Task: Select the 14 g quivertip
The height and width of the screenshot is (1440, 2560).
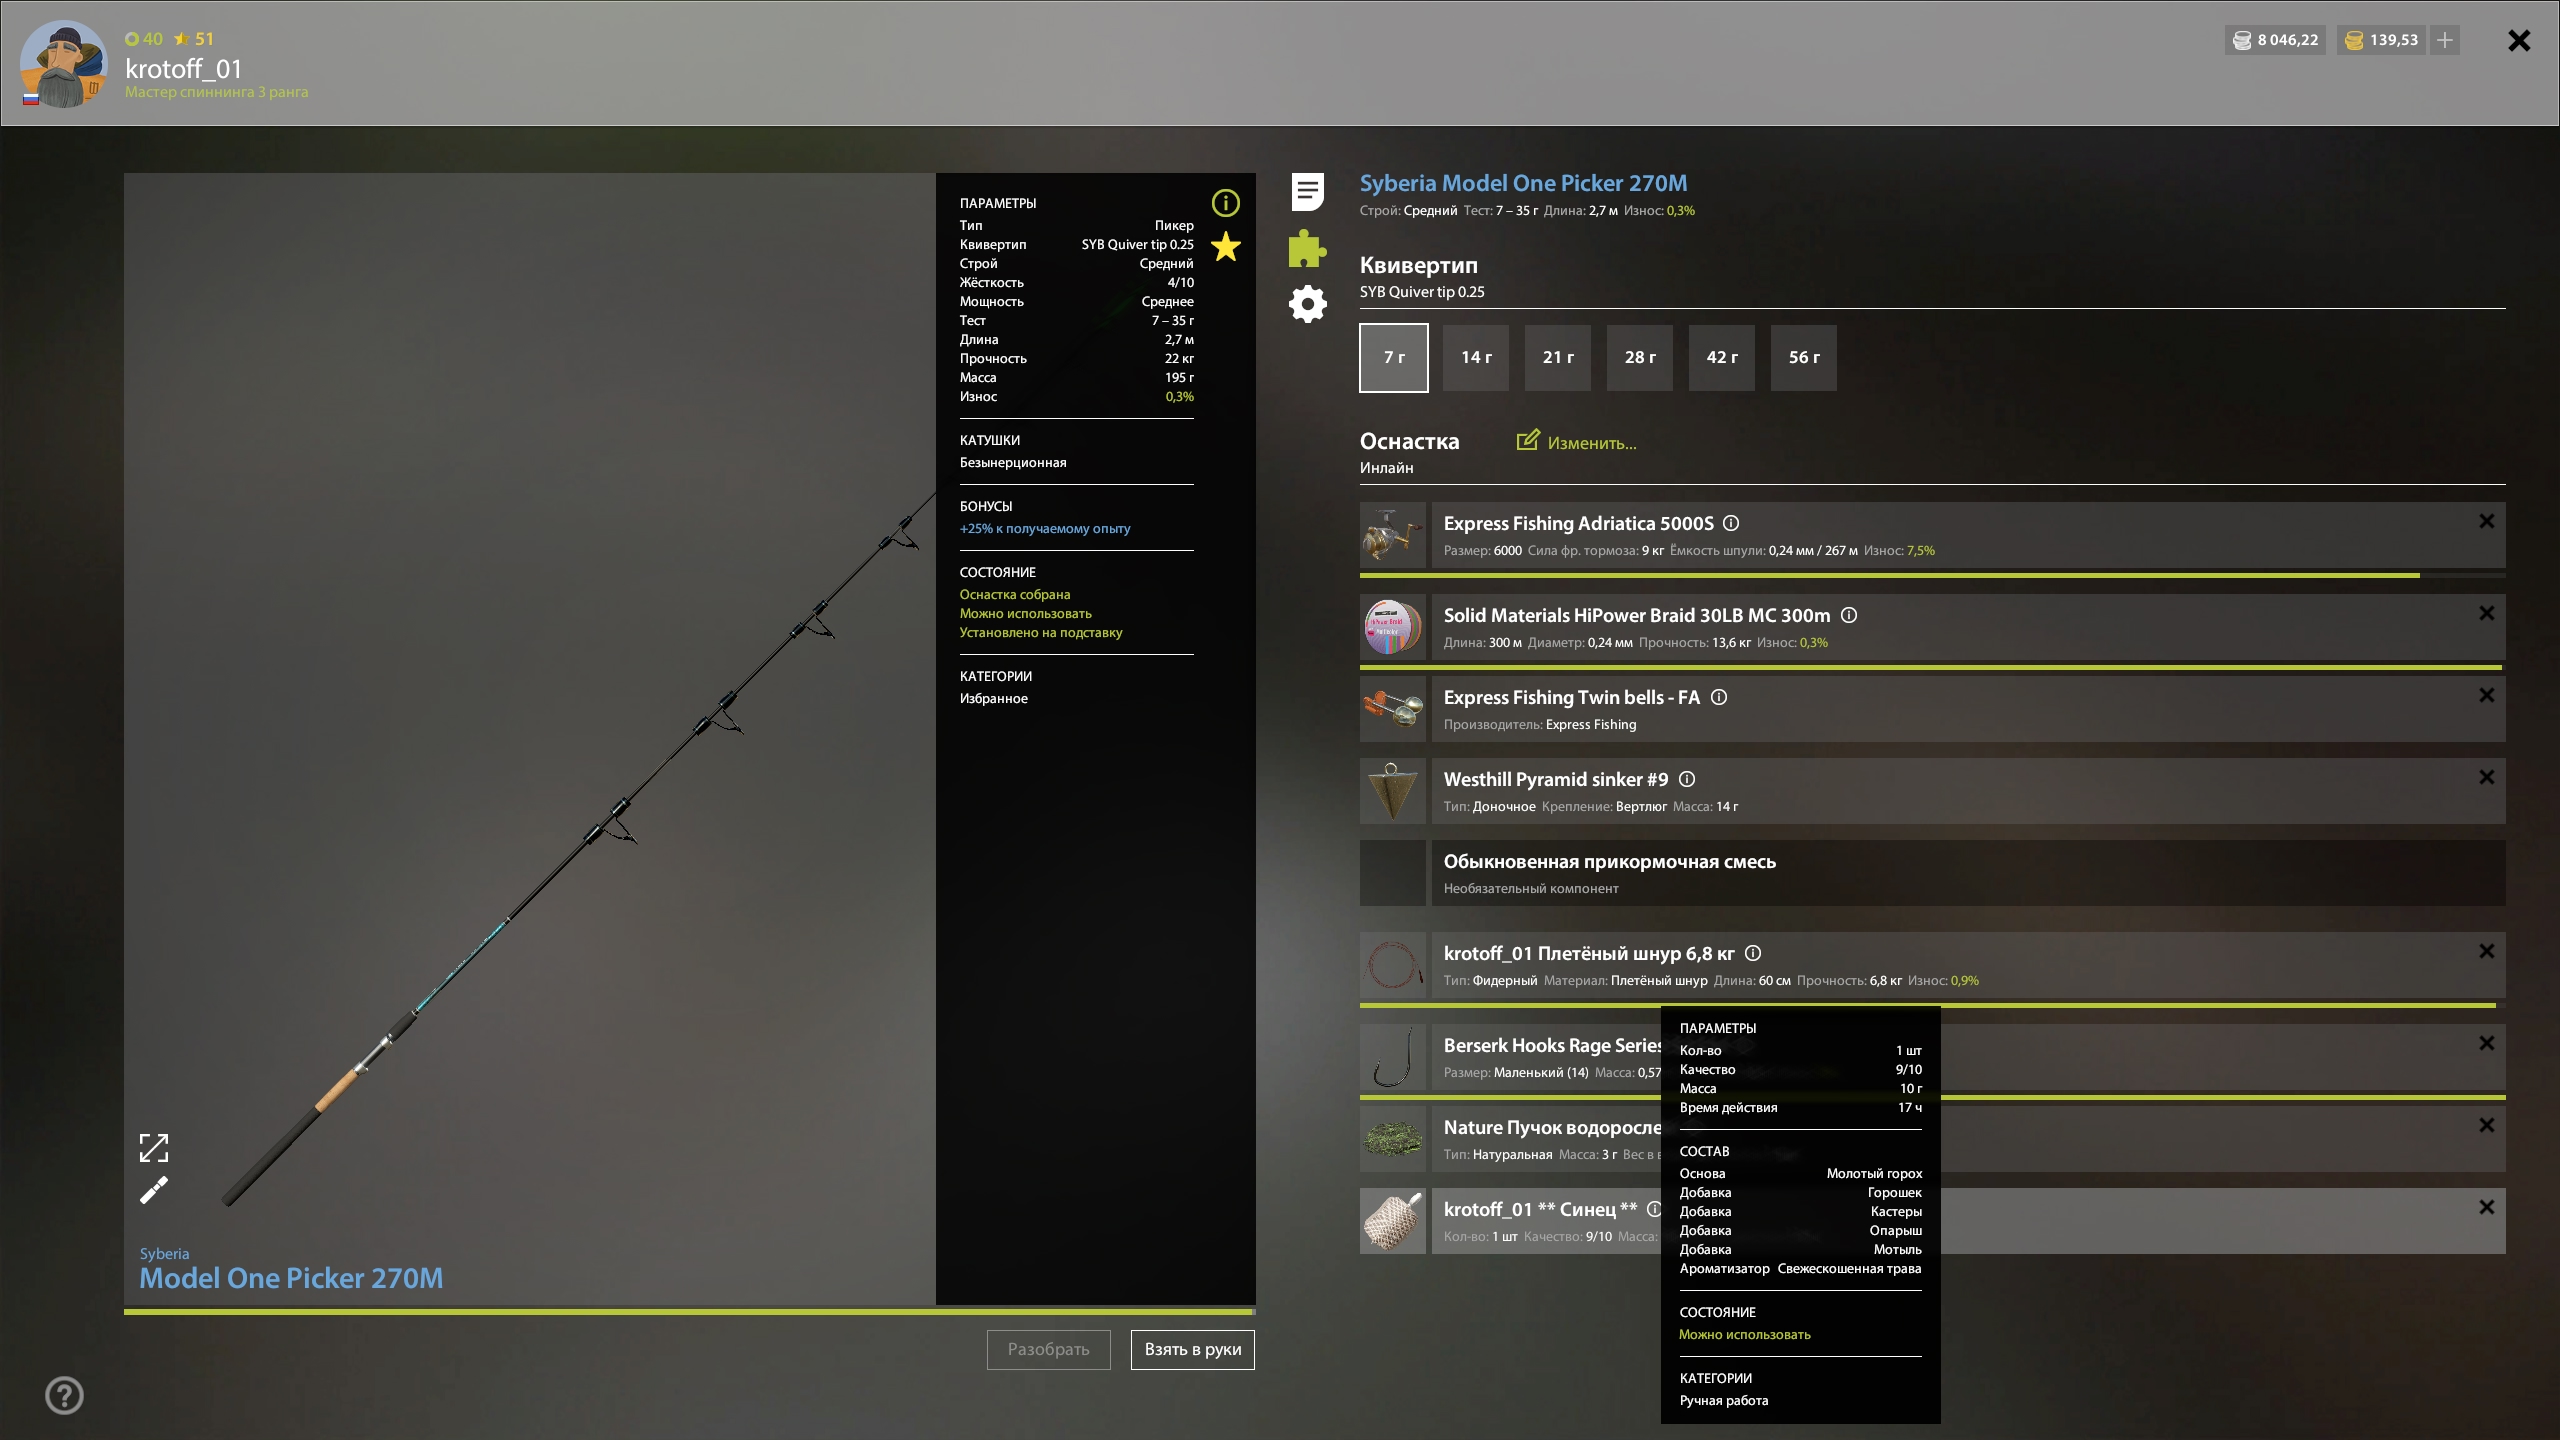Action: click(1476, 357)
